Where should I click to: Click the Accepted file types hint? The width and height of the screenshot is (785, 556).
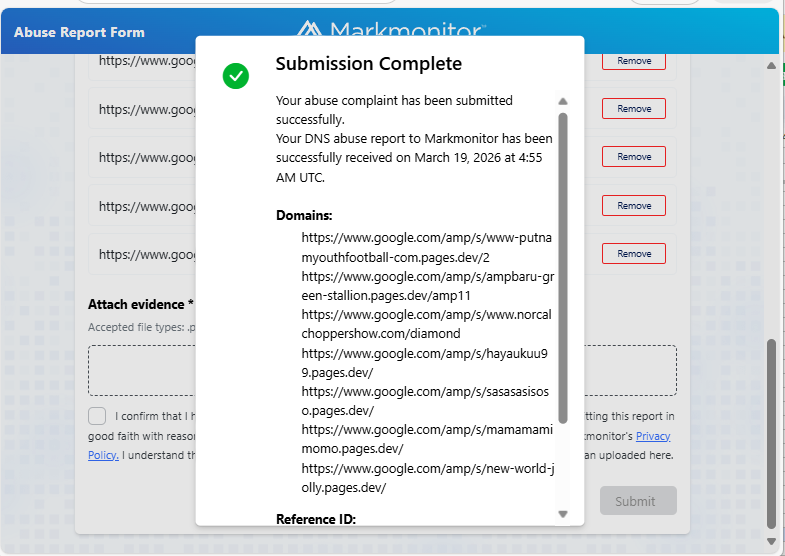coord(142,327)
